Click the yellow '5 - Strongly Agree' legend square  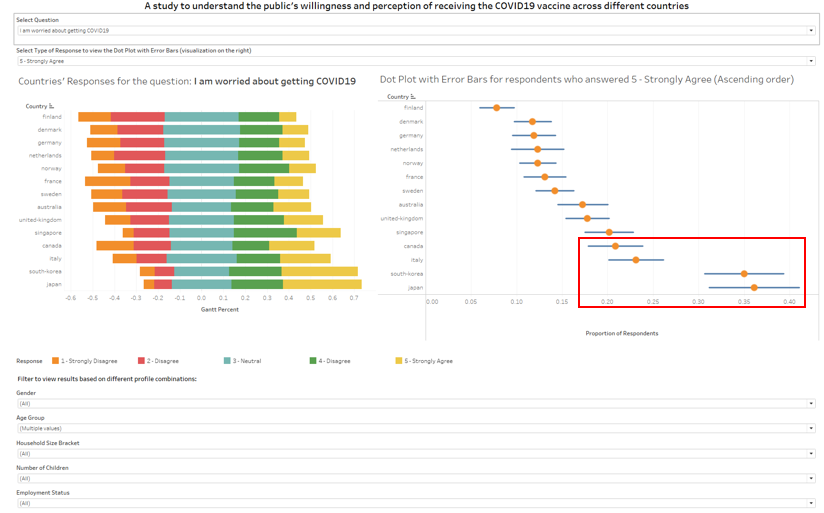pyautogui.click(x=400, y=360)
